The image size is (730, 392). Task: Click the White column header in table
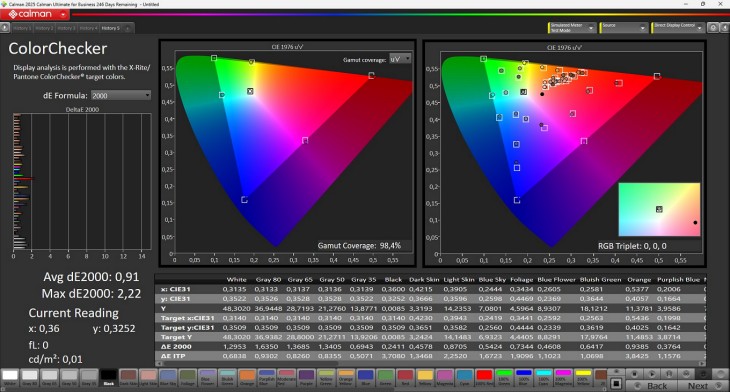[237, 280]
